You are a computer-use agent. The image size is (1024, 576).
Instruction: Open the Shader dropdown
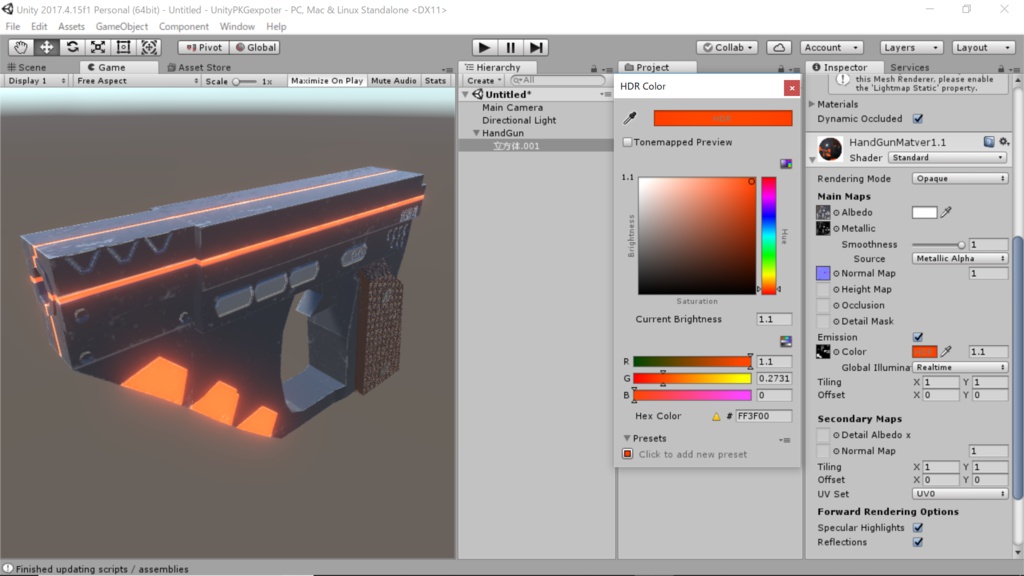(947, 157)
